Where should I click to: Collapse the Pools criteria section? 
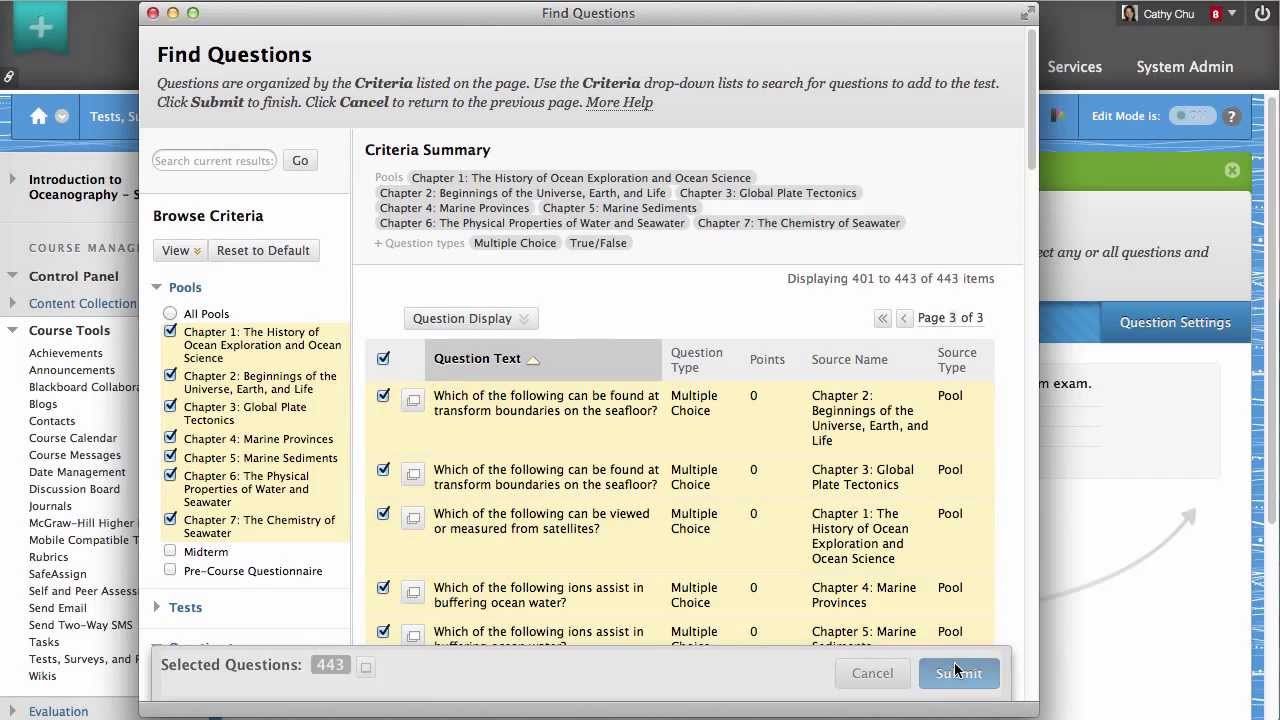pyautogui.click(x=157, y=287)
